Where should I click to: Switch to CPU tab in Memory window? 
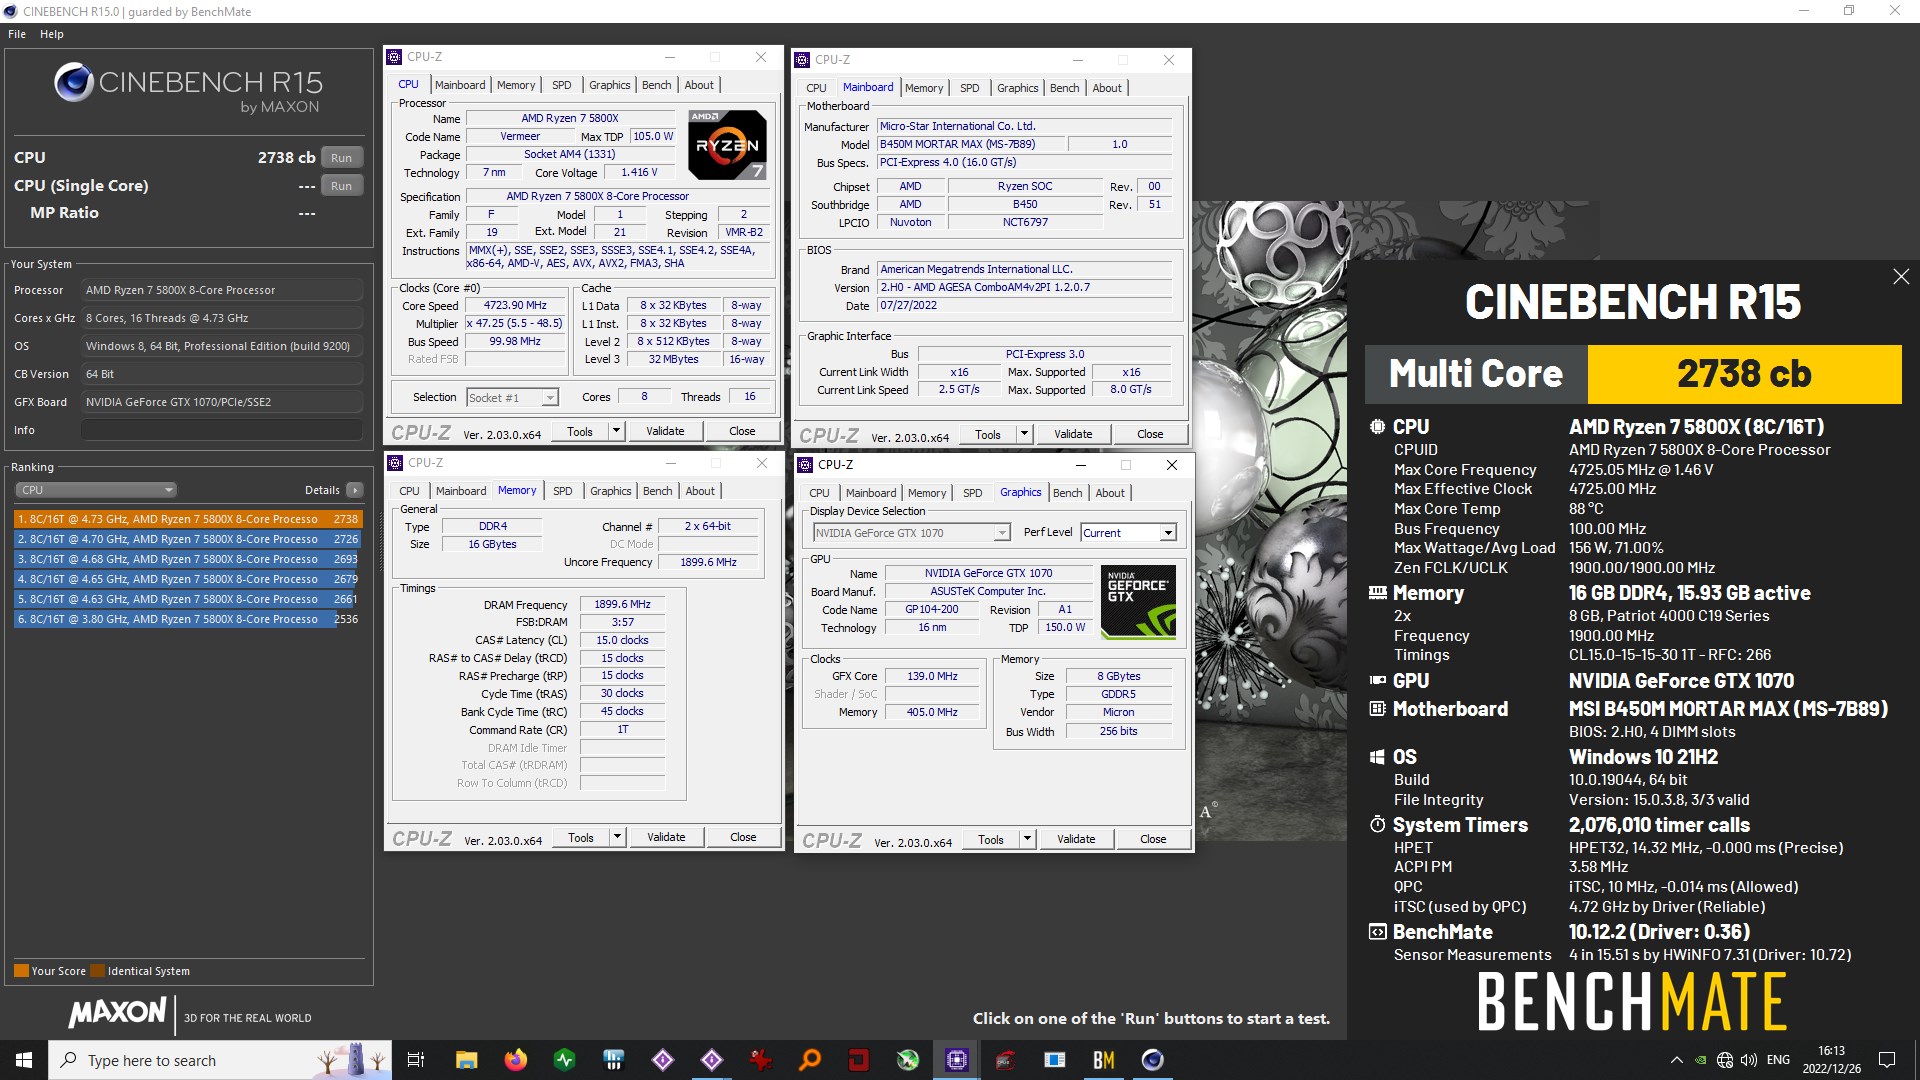click(409, 491)
